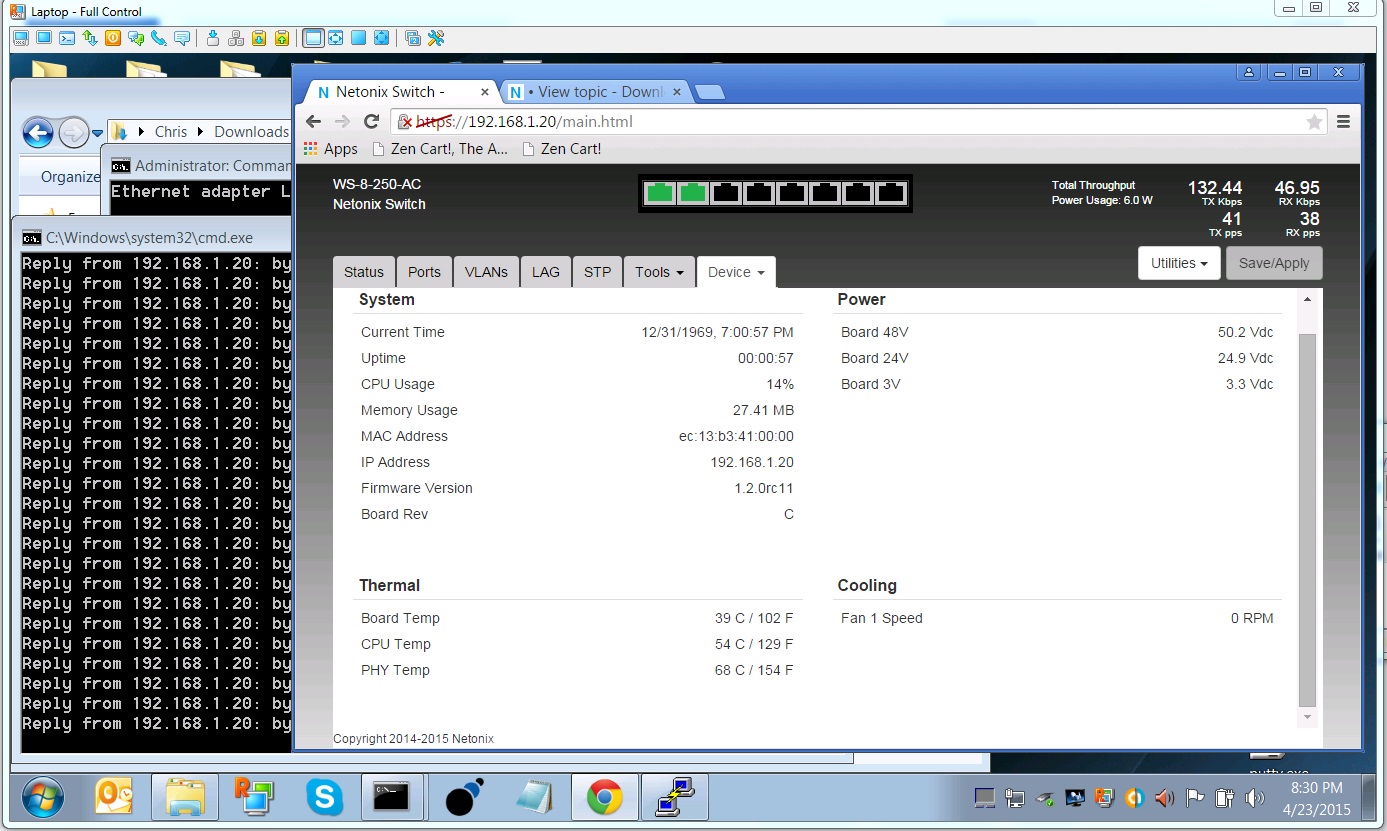The image size is (1387, 831).
Task: Reload the Netonix page in Chrome
Action: [371, 122]
